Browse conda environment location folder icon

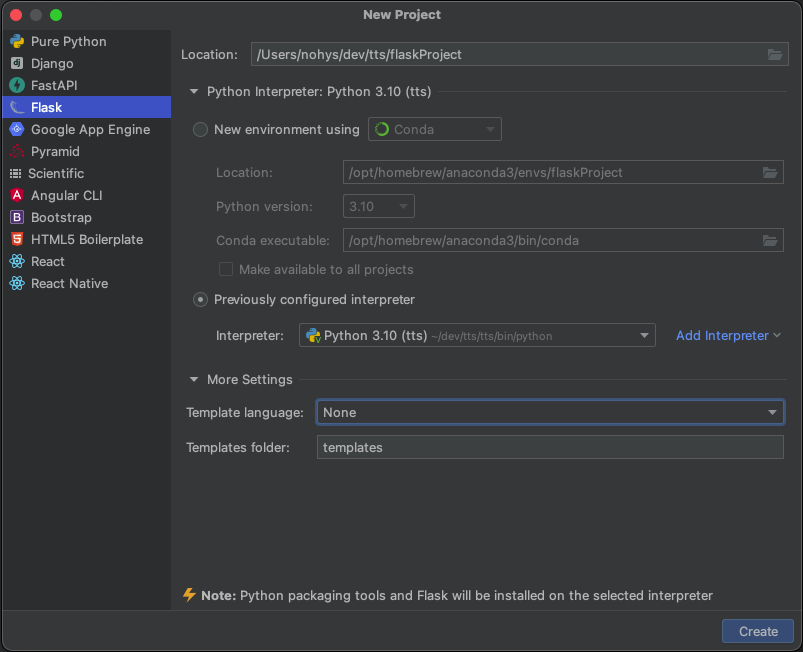[770, 173]
